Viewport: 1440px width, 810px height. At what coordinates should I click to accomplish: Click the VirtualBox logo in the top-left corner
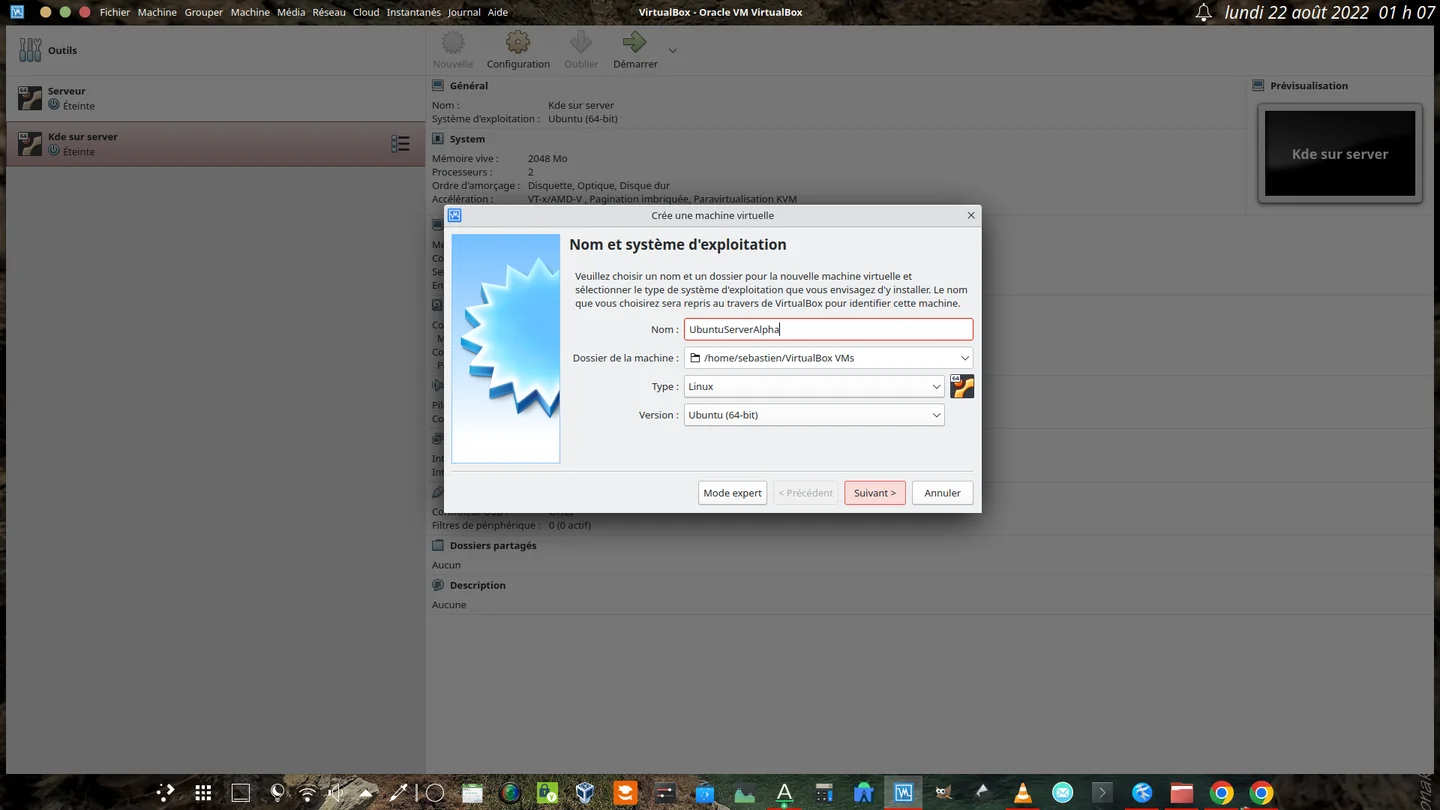coord(17,12)
